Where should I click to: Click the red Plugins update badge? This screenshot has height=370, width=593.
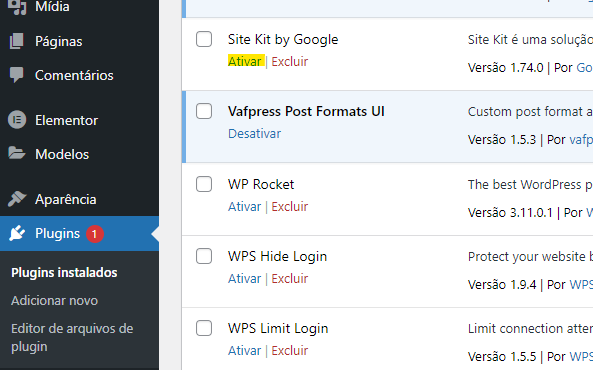point(95,234)
